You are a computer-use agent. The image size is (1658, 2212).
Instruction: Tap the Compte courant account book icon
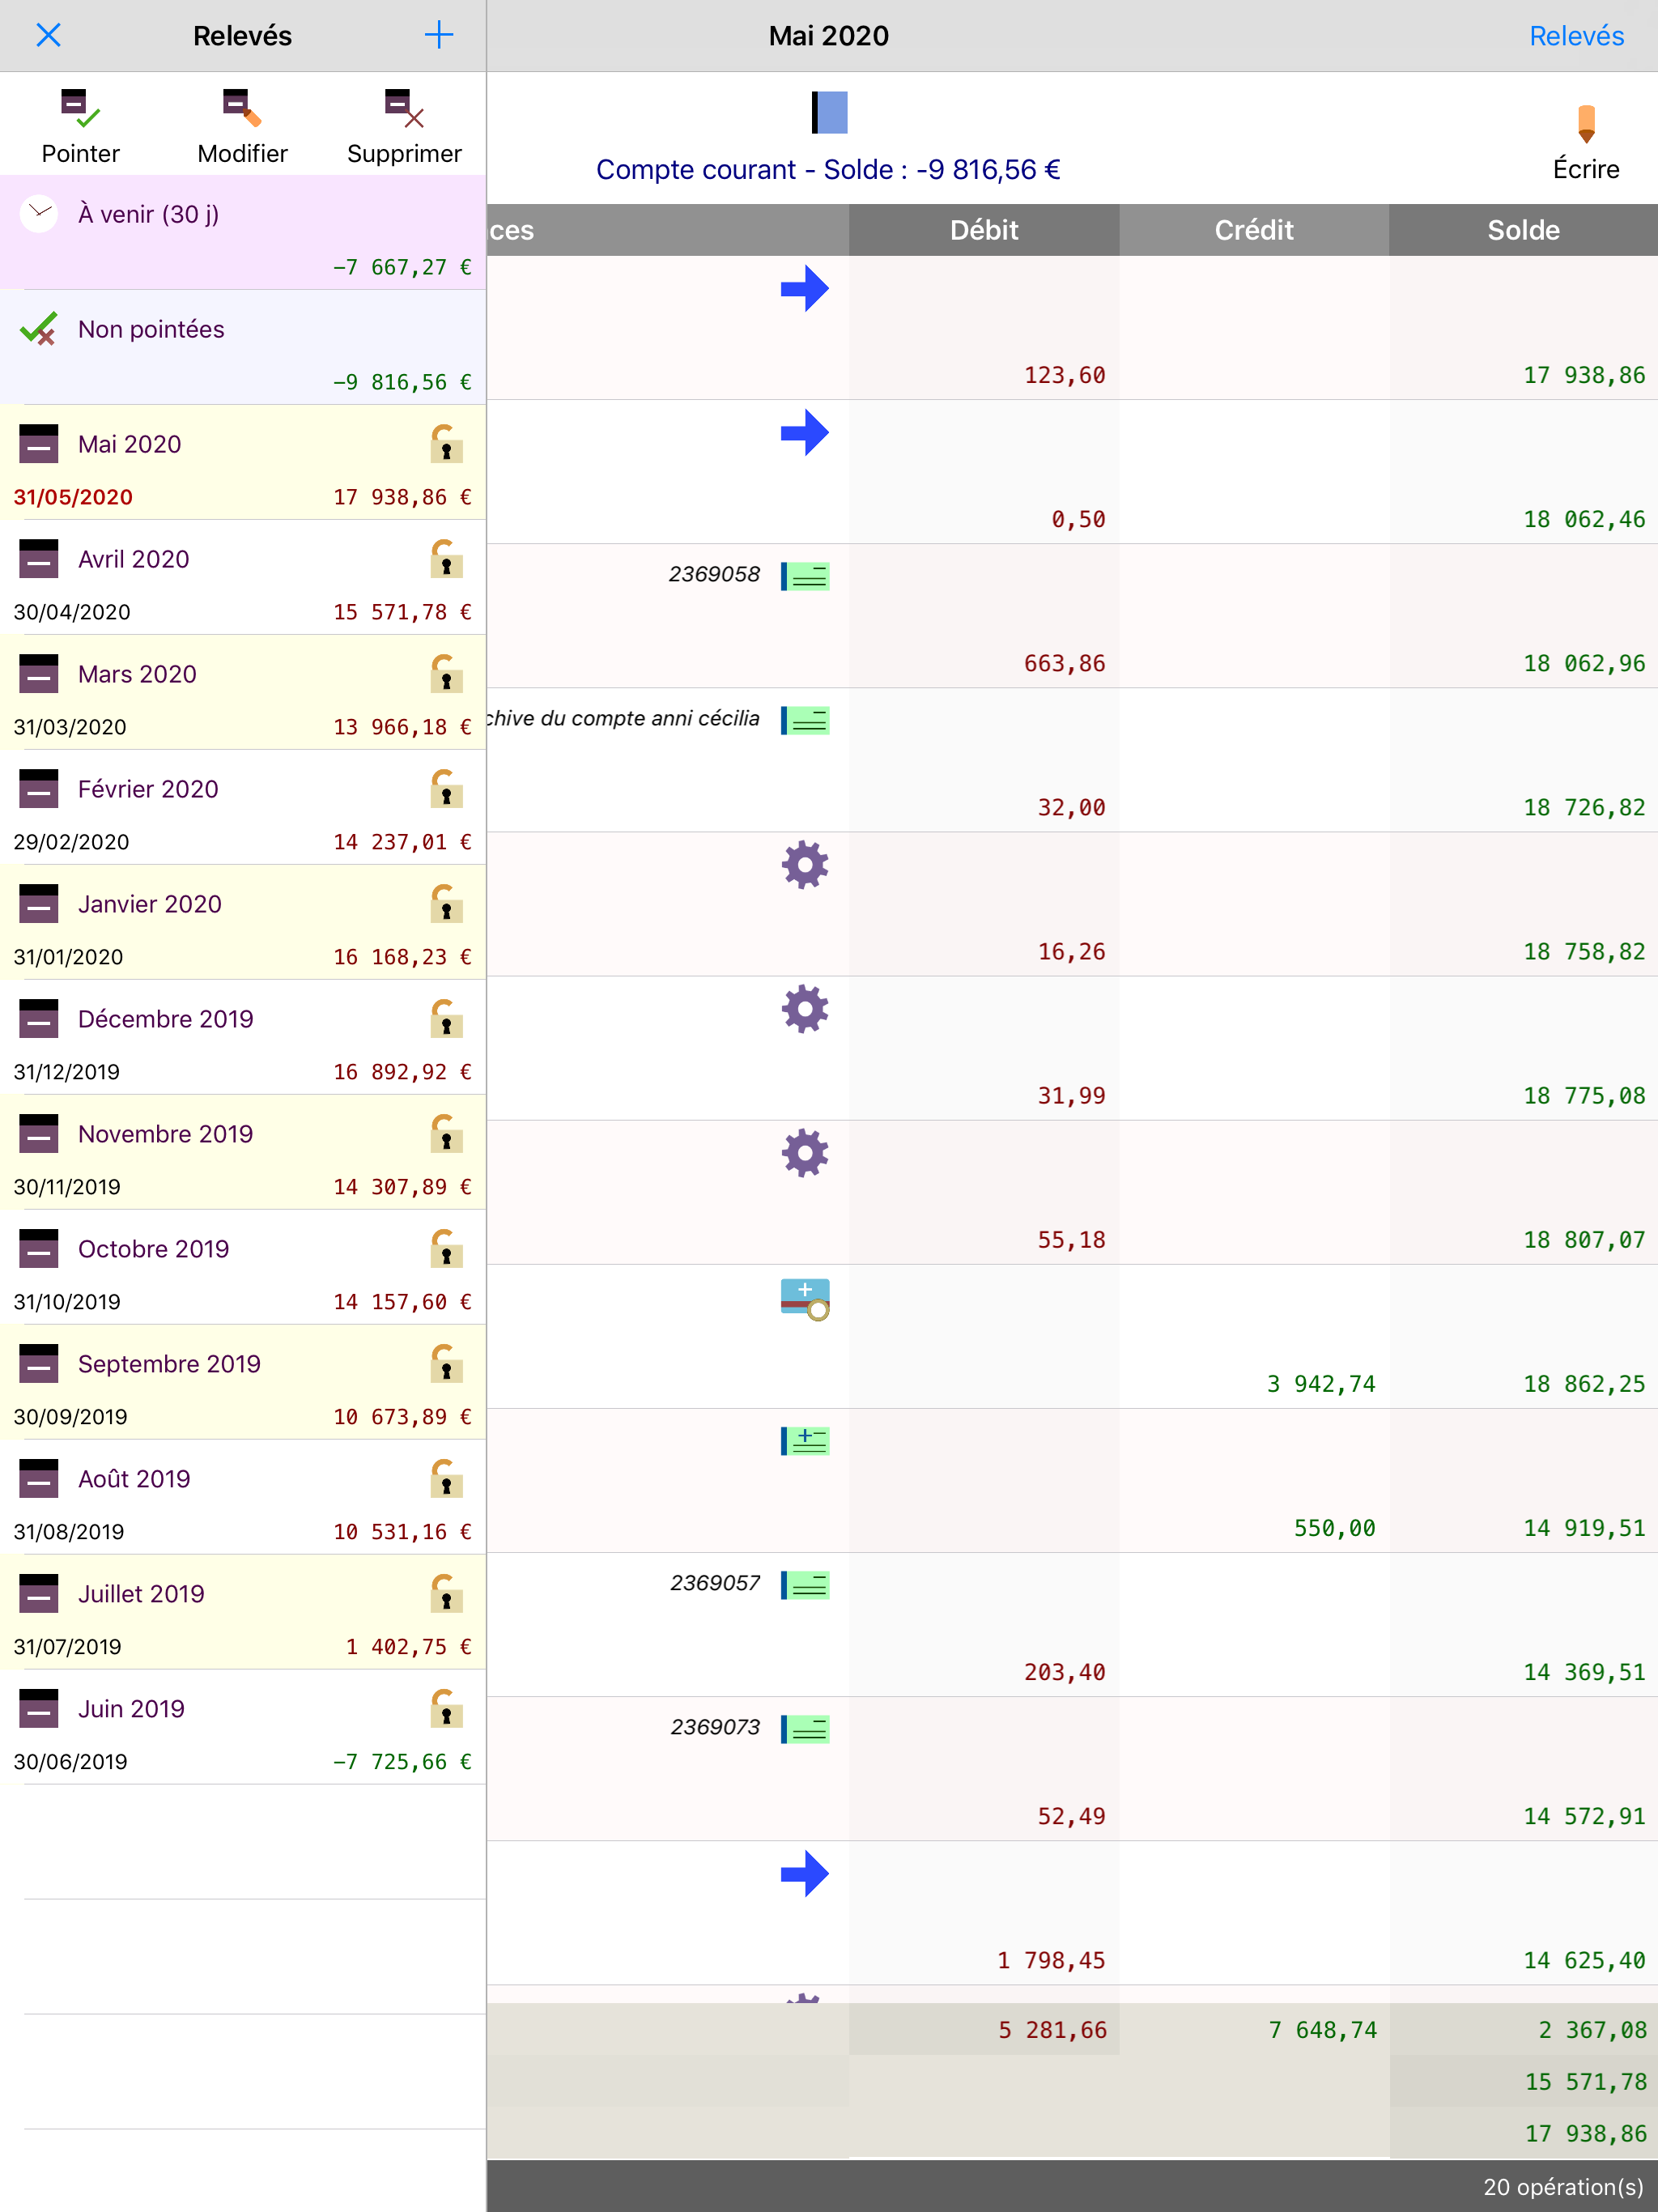click(829, 112)
